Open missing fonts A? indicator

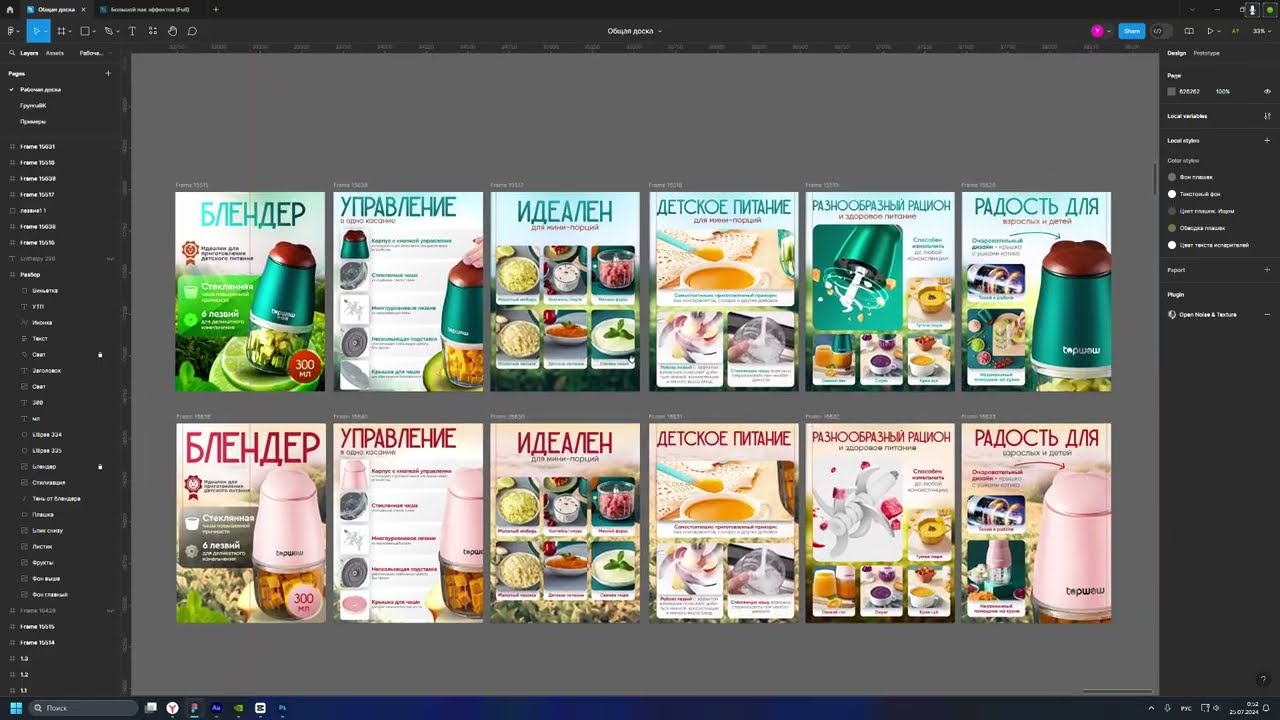click(1236, 31)
